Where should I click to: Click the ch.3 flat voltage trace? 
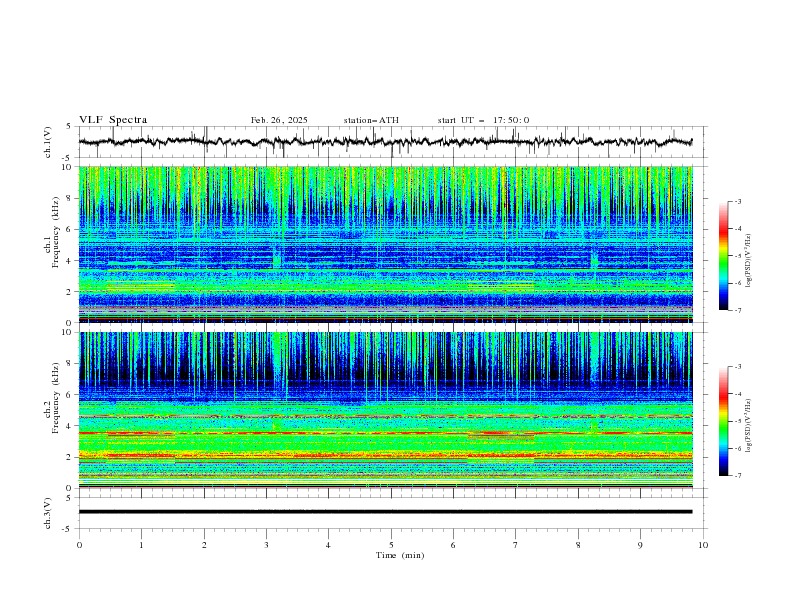[385, 512]
